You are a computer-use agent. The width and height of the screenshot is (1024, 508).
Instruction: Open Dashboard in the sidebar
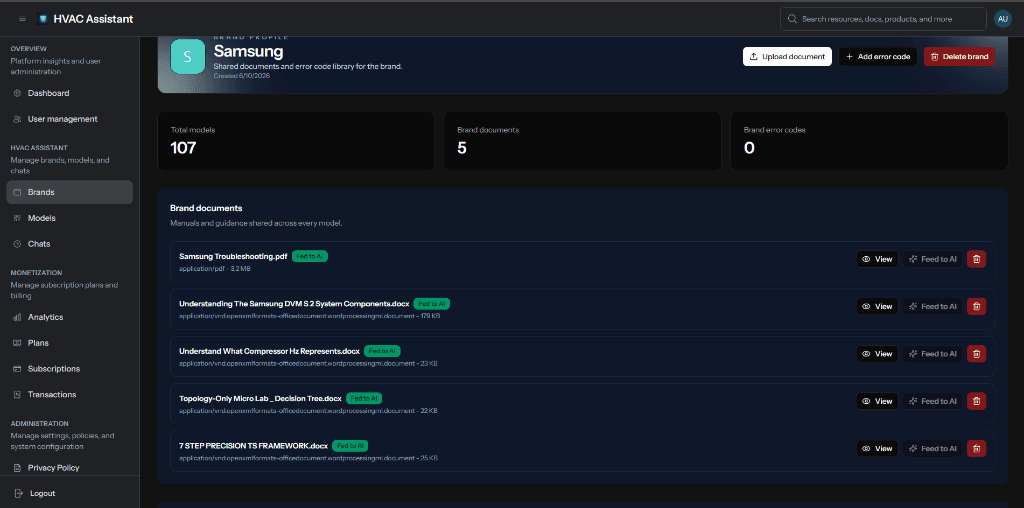70,93
